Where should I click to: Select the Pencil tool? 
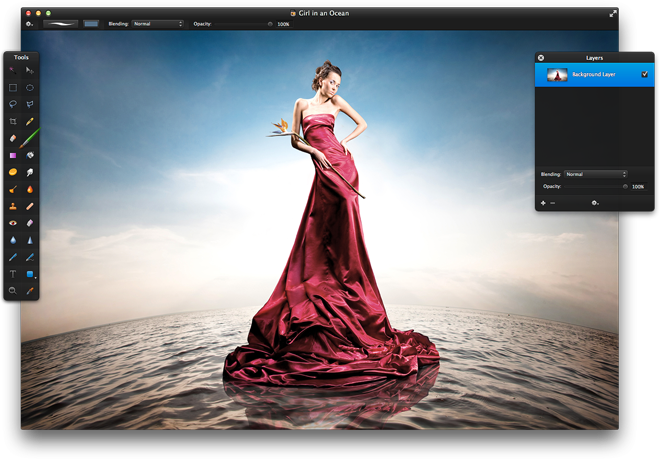click(x=29, y=121)
